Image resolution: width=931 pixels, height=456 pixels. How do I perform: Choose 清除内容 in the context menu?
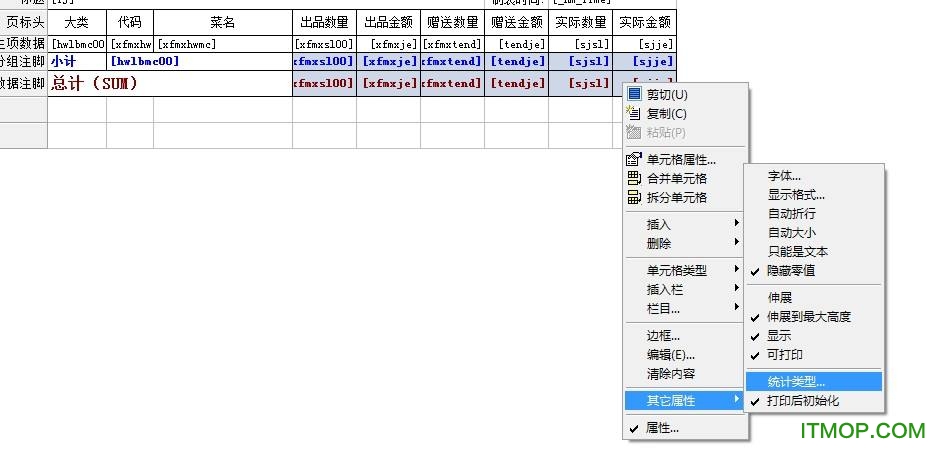point(685,374)
